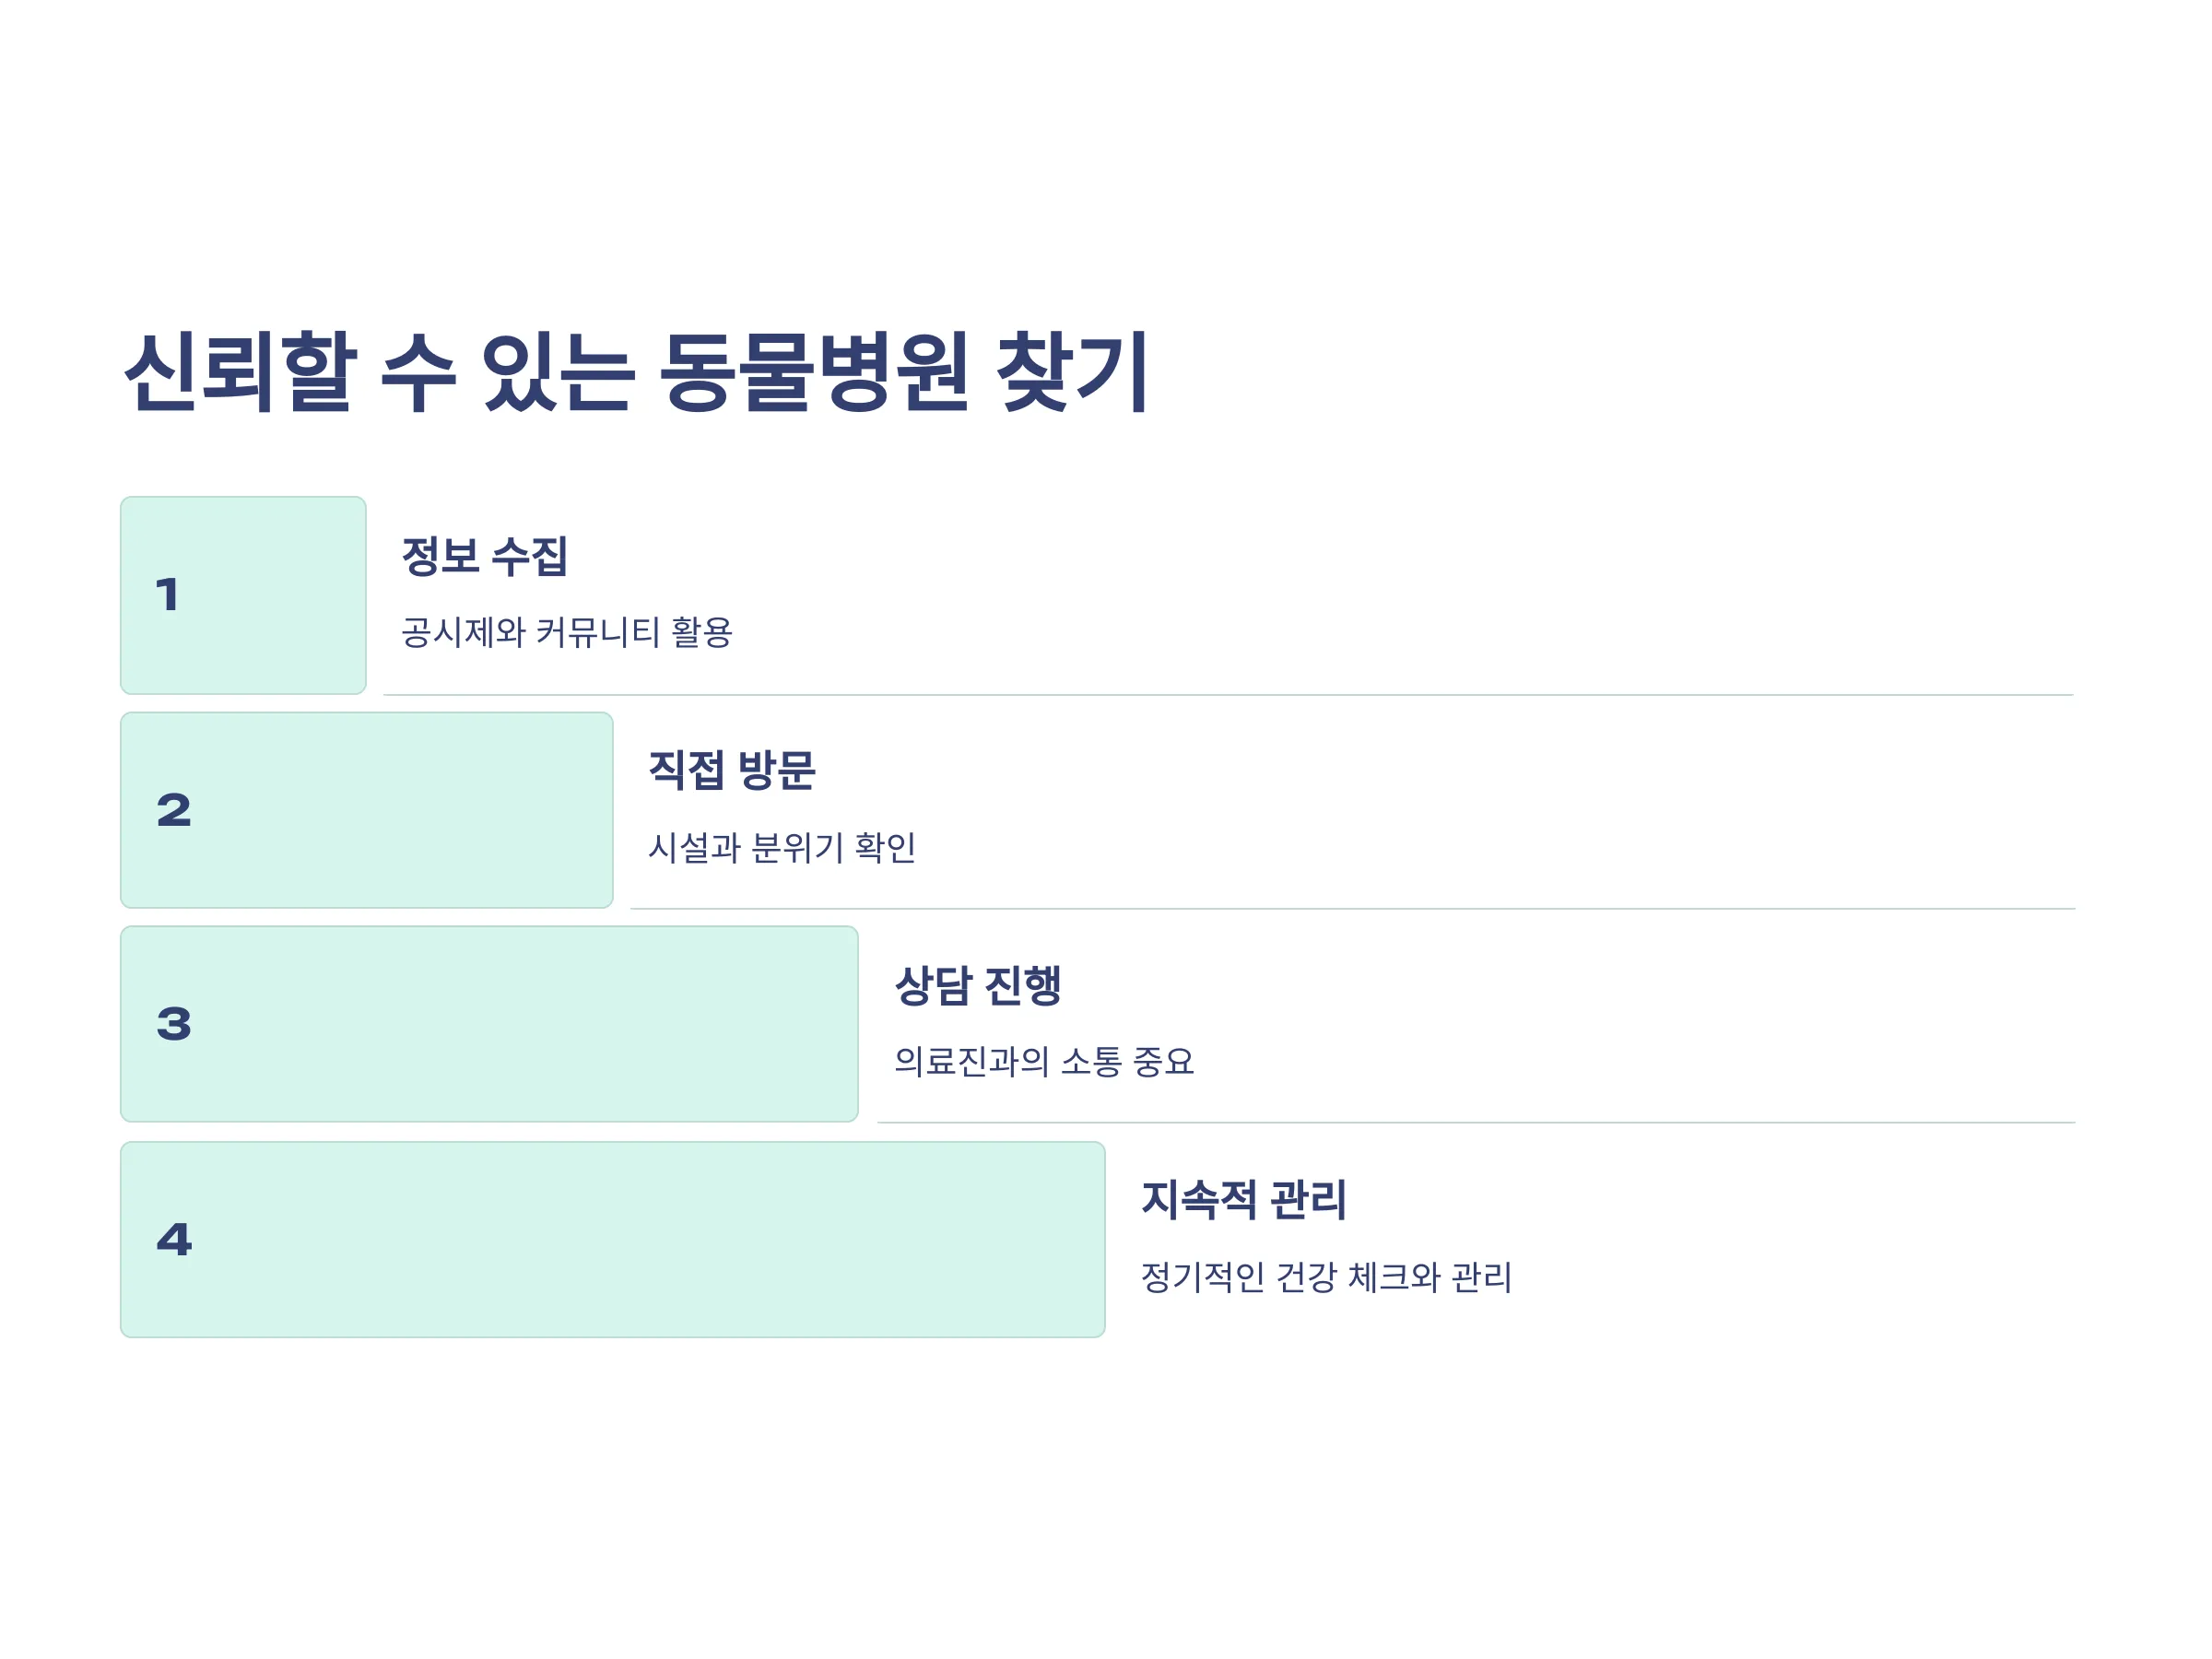
Task: Select the text 의료진과의 소통 중요
Action: [x=1044, y=1062]
